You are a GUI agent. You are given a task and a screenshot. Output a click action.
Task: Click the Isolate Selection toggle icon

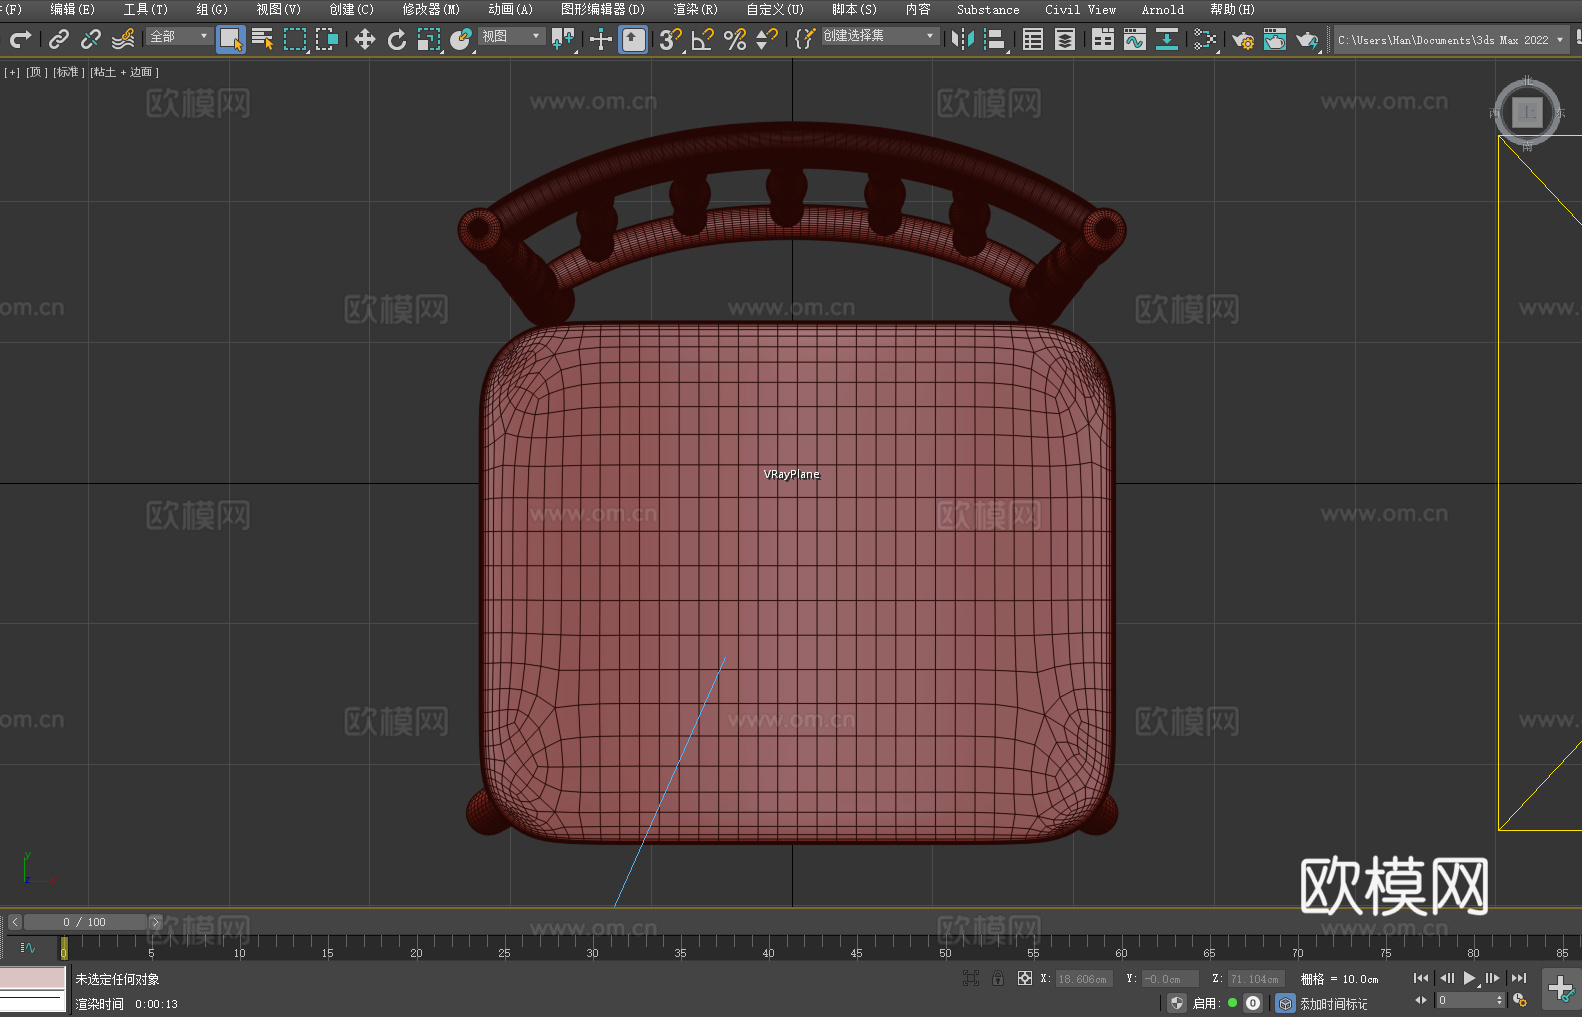tap(970, 979)
